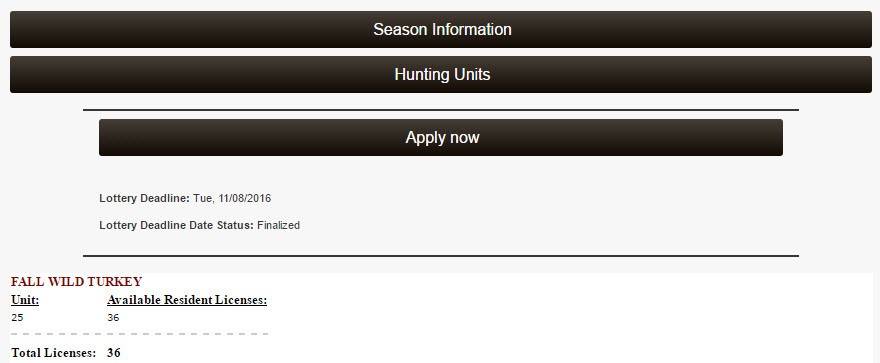Viewport: 880px width, 363px height.
Task: Select the Lottery Deadline Date Status label
Action: [177, 226]
